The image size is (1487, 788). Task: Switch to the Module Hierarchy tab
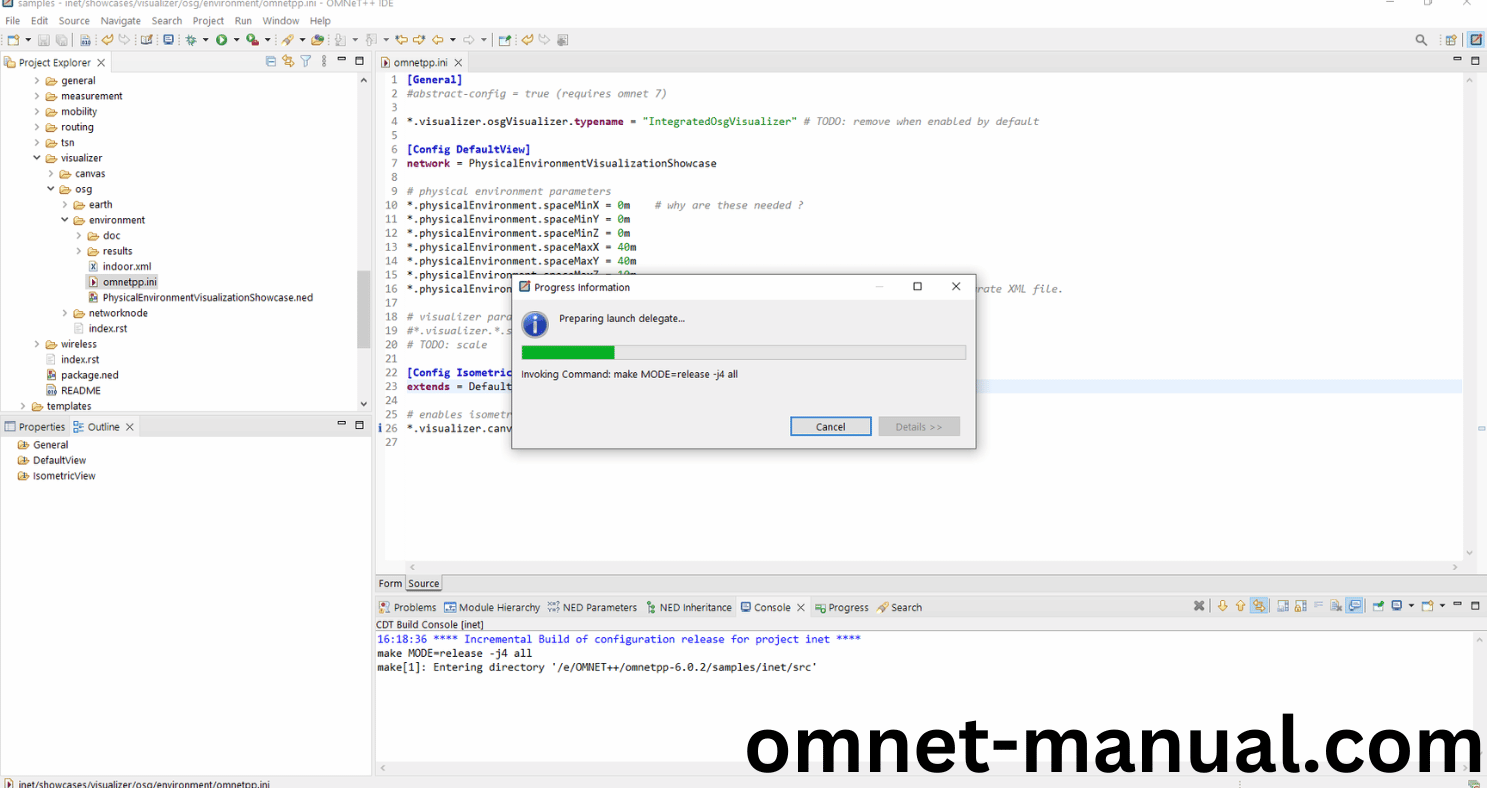point(492,607)
